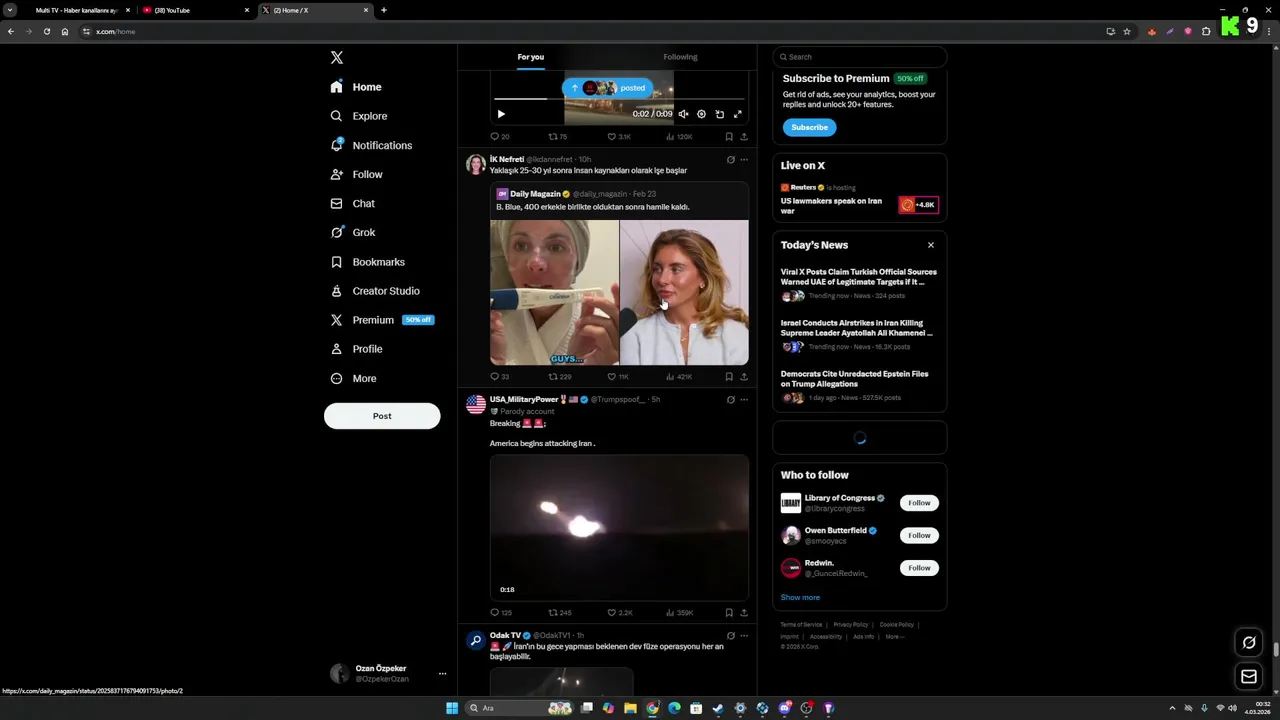
Task: Open the right photo in the Daily Magazin quote
Action: pyautogui.click(x=684, y=292)
